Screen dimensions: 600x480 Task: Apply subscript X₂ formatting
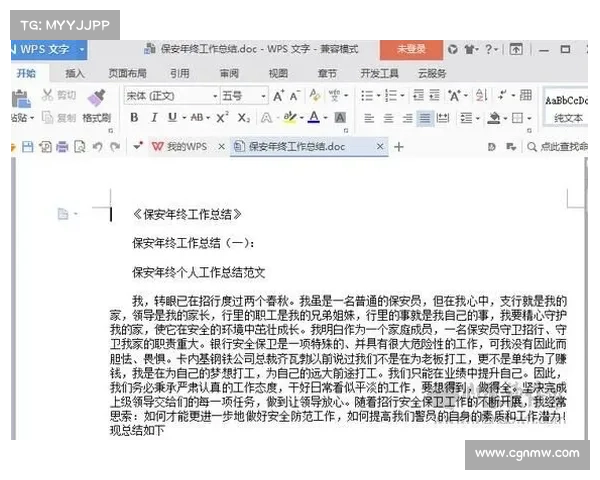tap(243, 118)
